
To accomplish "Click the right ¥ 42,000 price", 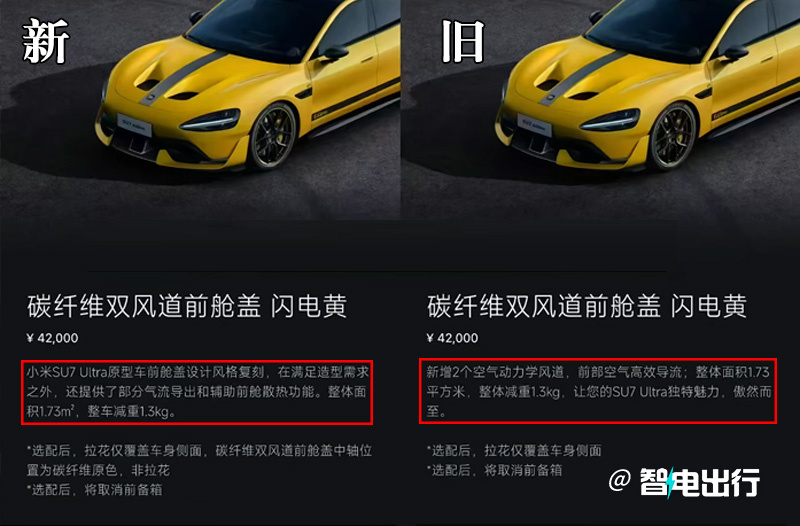I will click(453, 338).
